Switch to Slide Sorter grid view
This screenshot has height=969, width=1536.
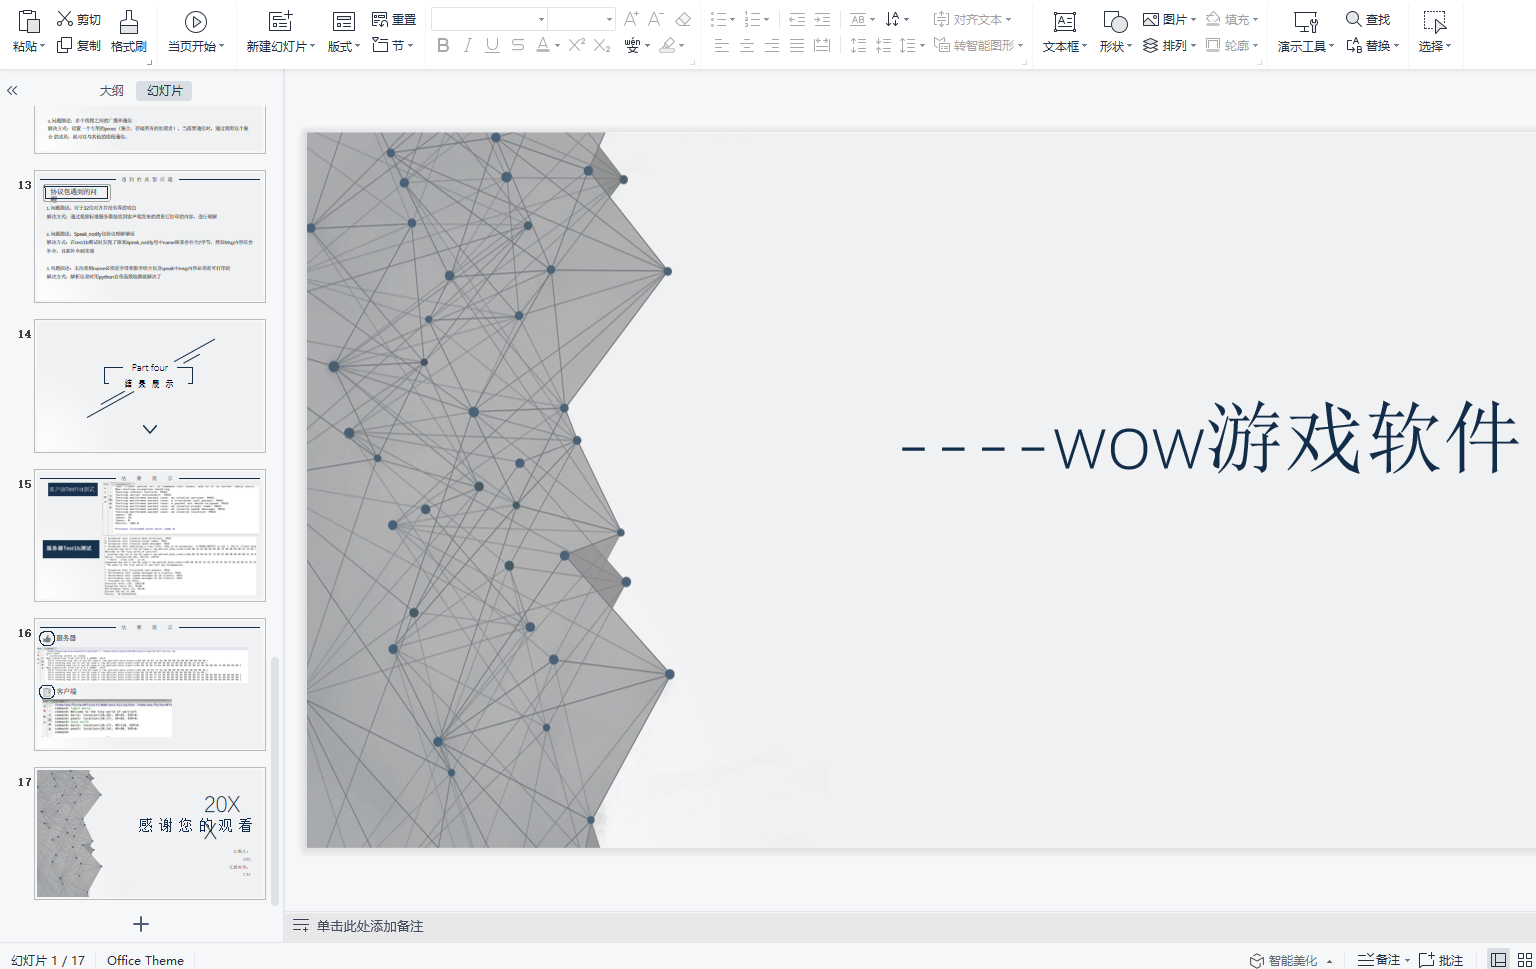click(x=1524, y=960)
